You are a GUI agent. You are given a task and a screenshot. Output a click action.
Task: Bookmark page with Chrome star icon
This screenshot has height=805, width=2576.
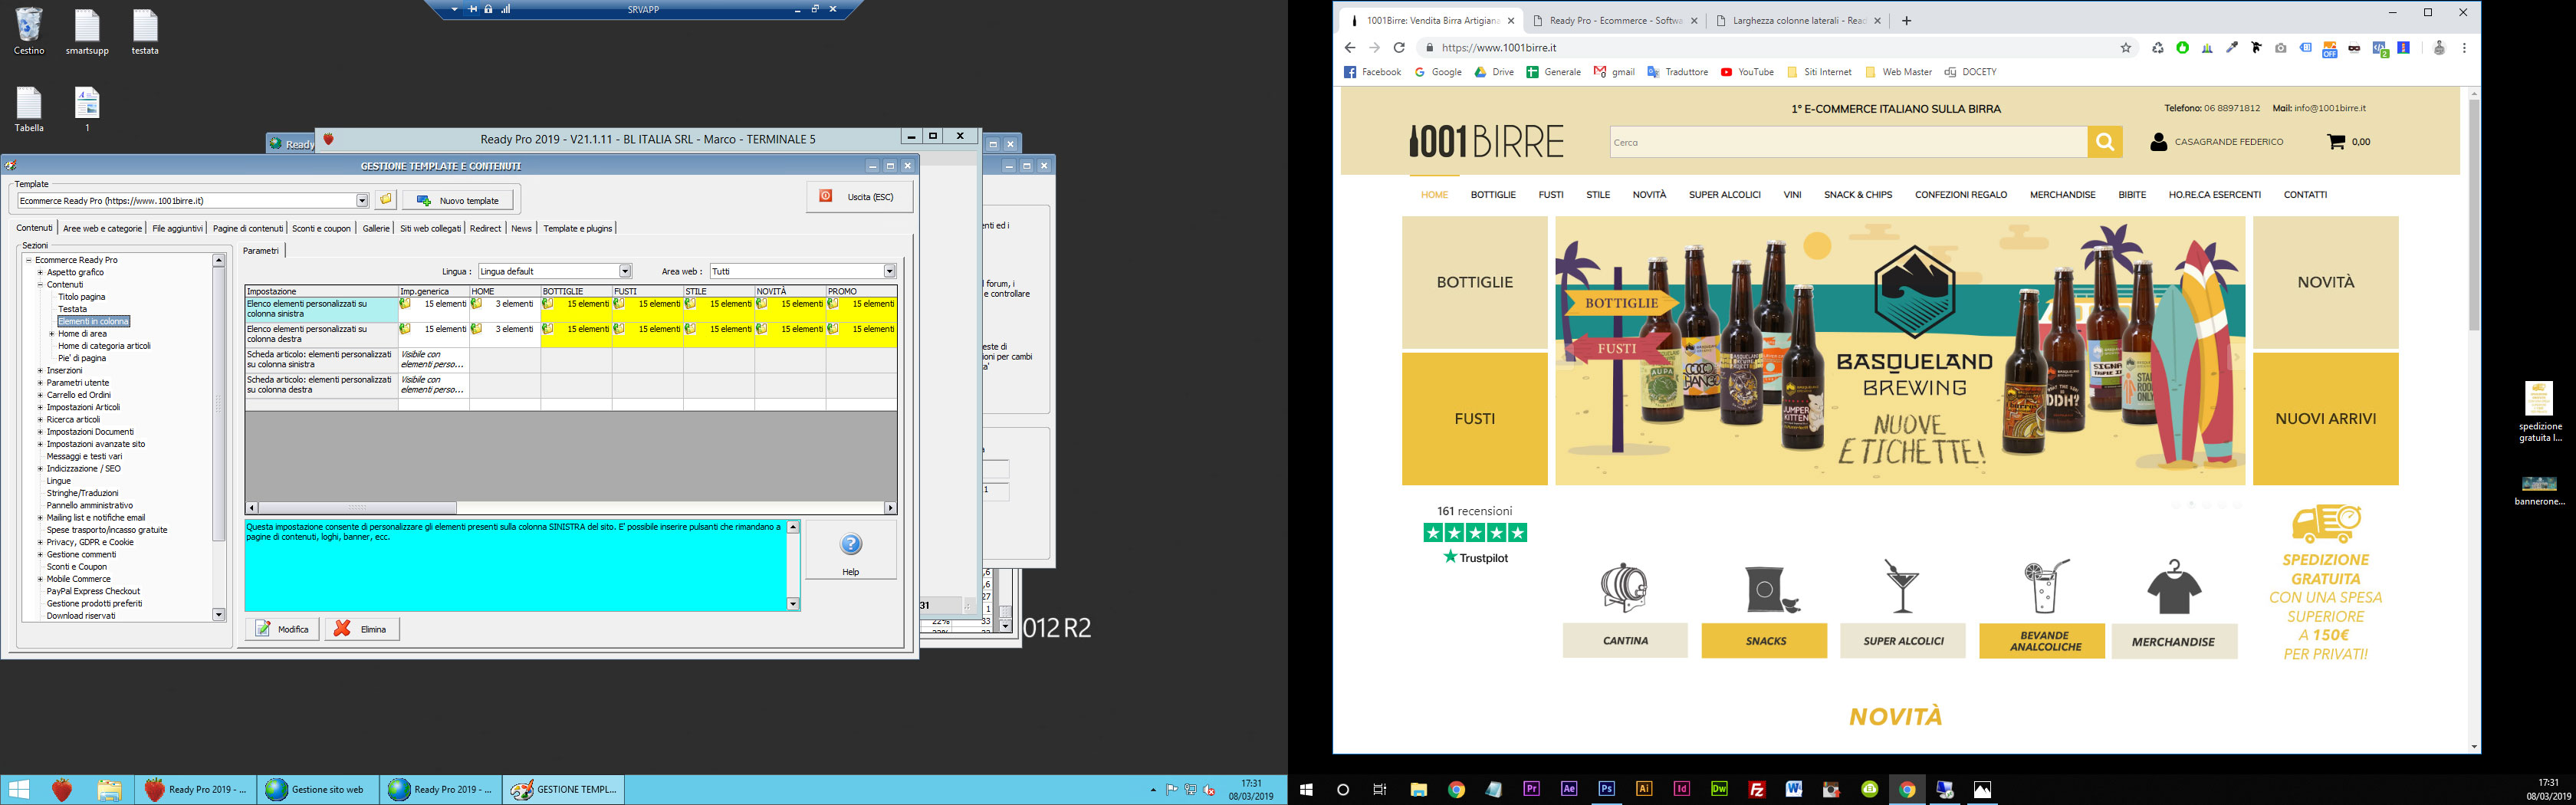click(2126, 48)
